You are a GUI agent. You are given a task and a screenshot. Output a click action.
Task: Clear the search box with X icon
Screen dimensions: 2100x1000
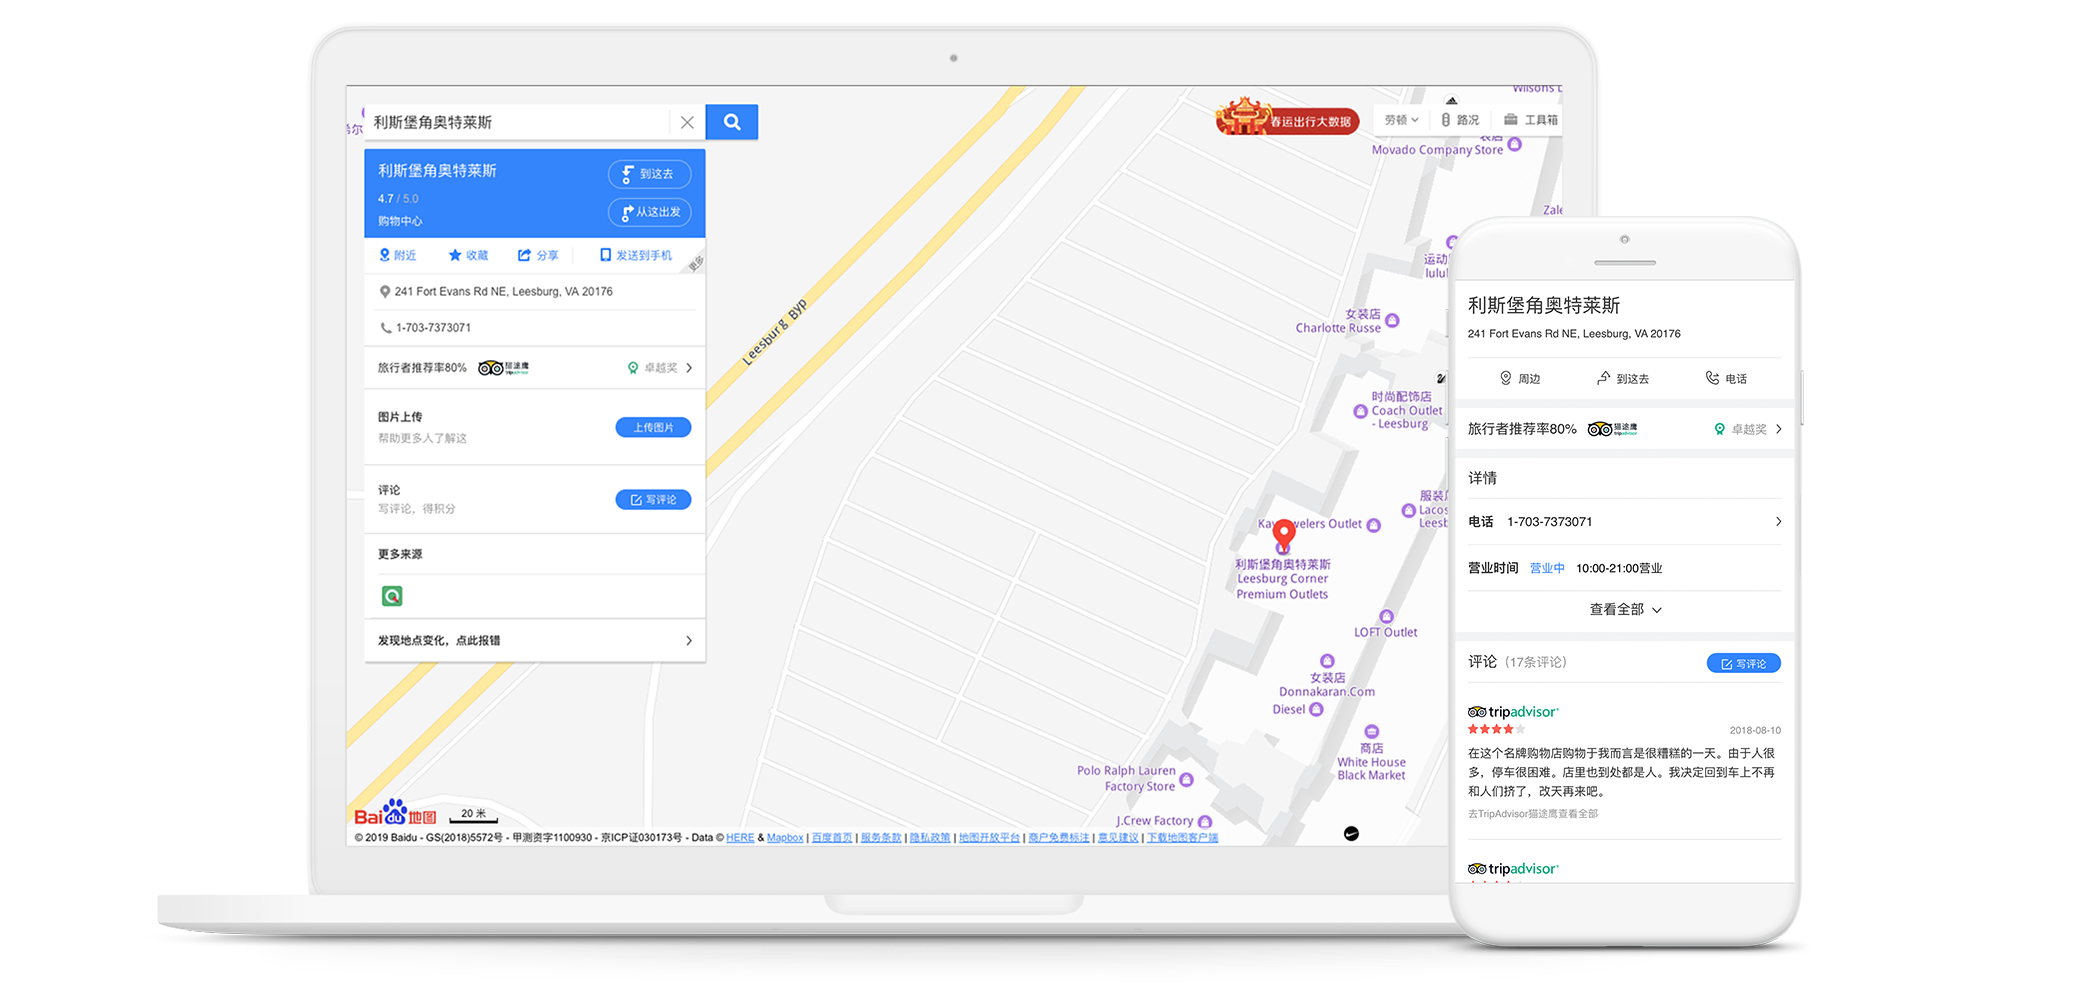point(687,122)
